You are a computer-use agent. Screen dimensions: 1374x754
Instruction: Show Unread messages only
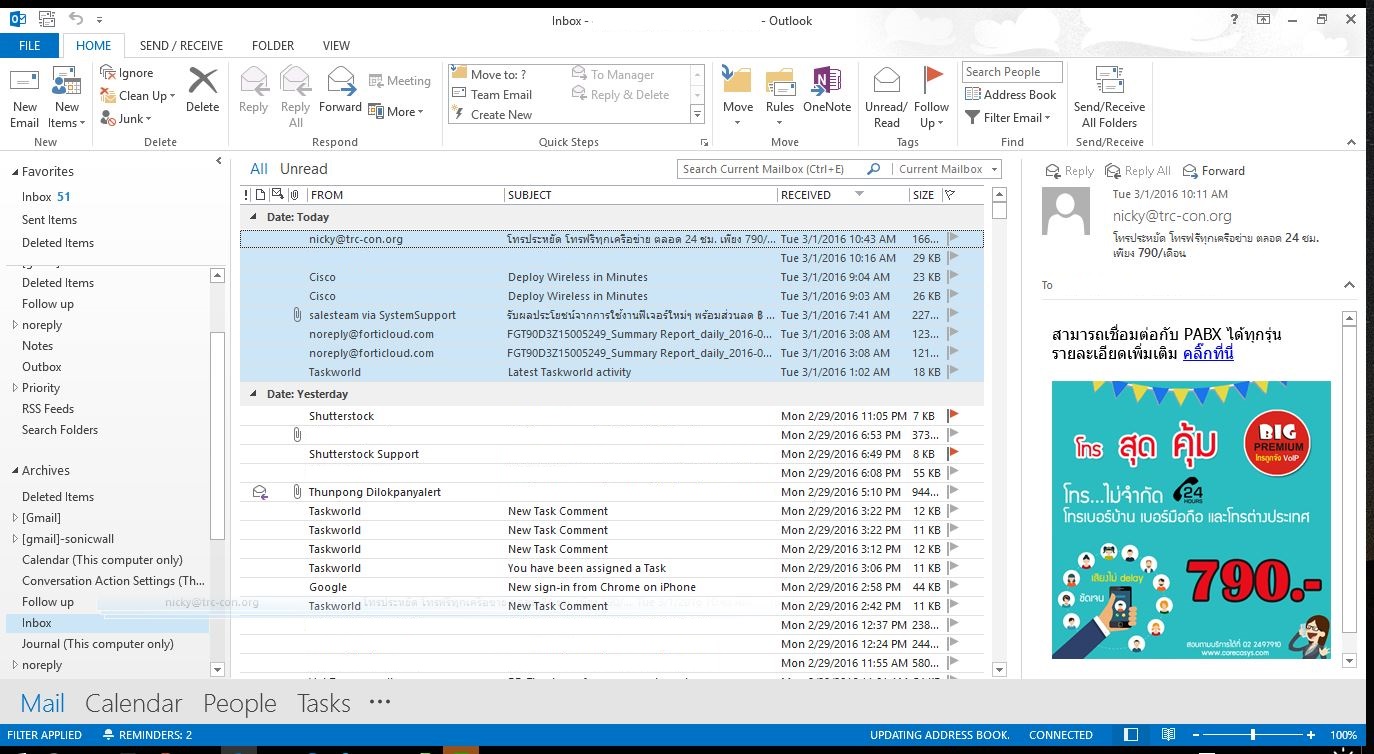pos(304,169)
